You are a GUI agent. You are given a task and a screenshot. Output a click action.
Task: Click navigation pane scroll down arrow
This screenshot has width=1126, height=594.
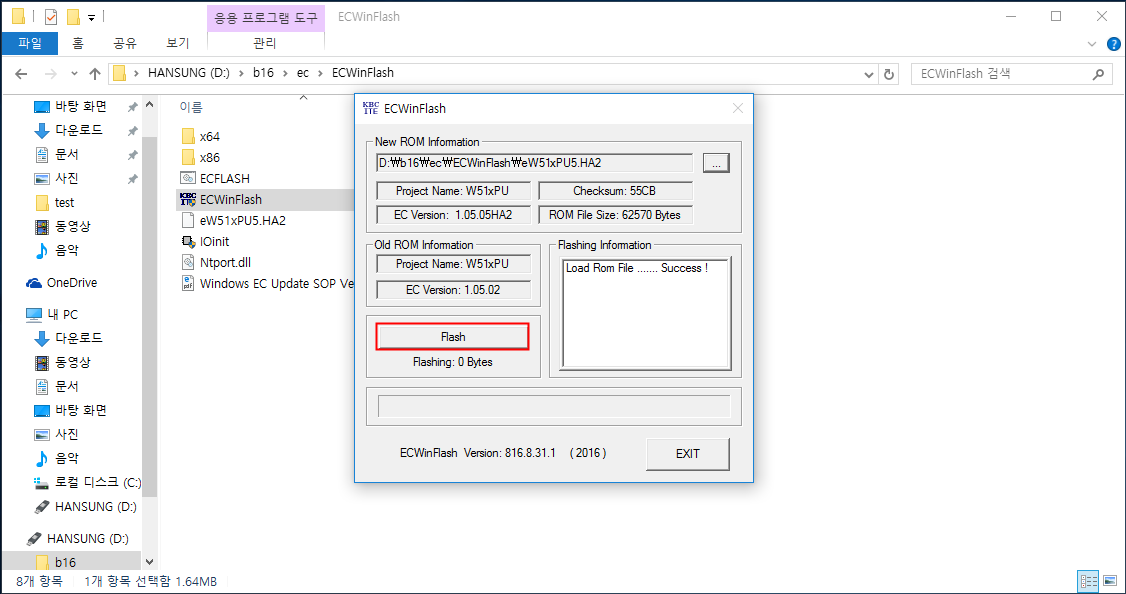(x=149, y=562)
